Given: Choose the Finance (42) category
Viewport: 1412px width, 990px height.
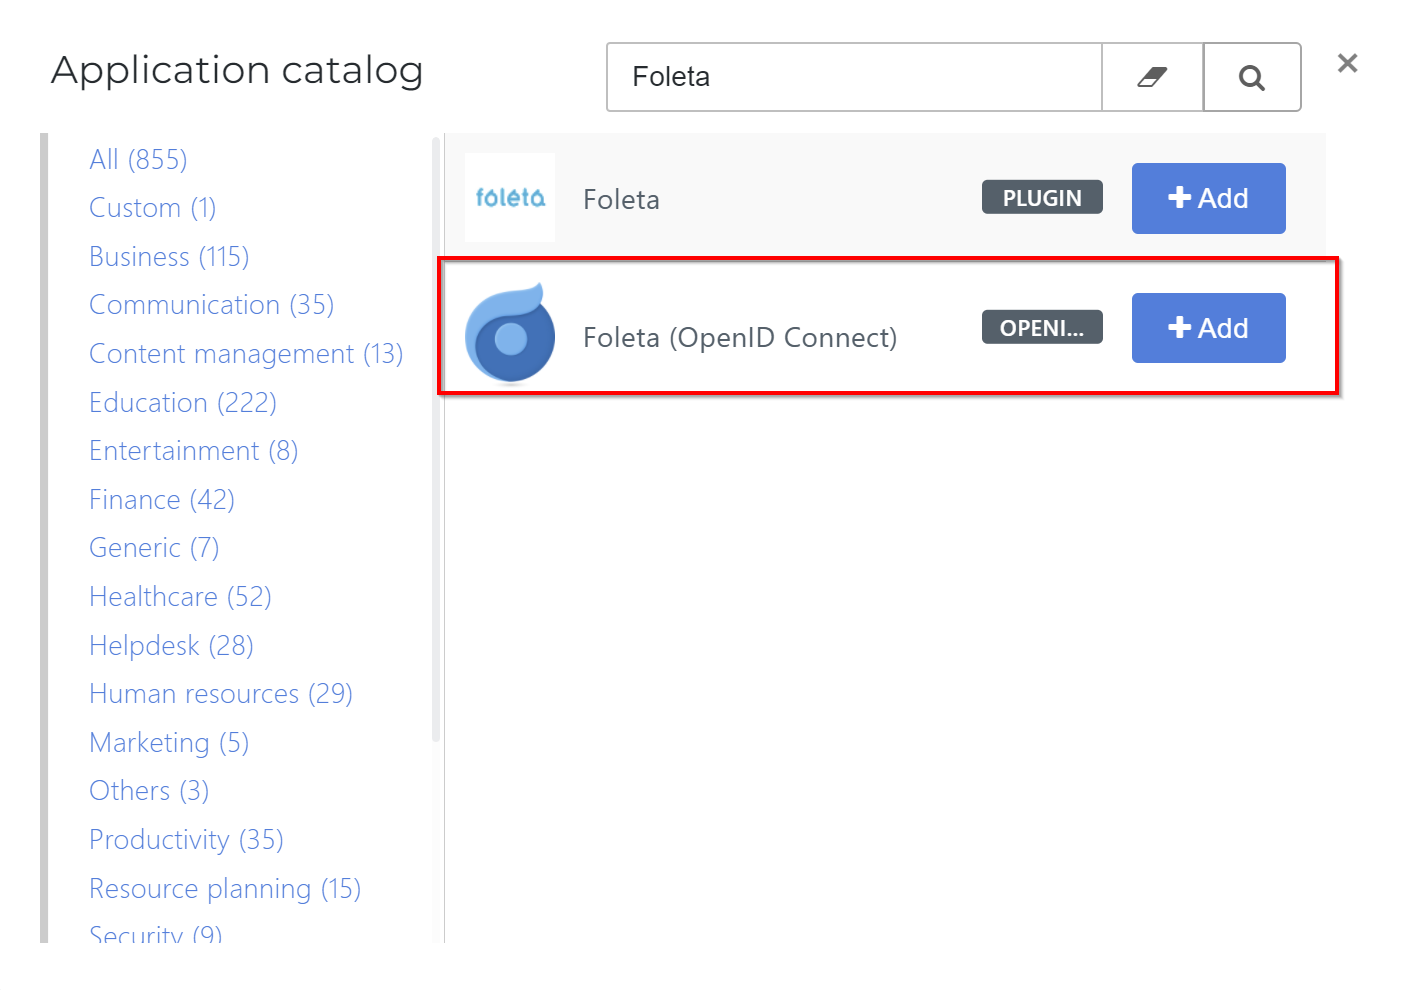Looking at the screenshot, I should tap(162, 500).
